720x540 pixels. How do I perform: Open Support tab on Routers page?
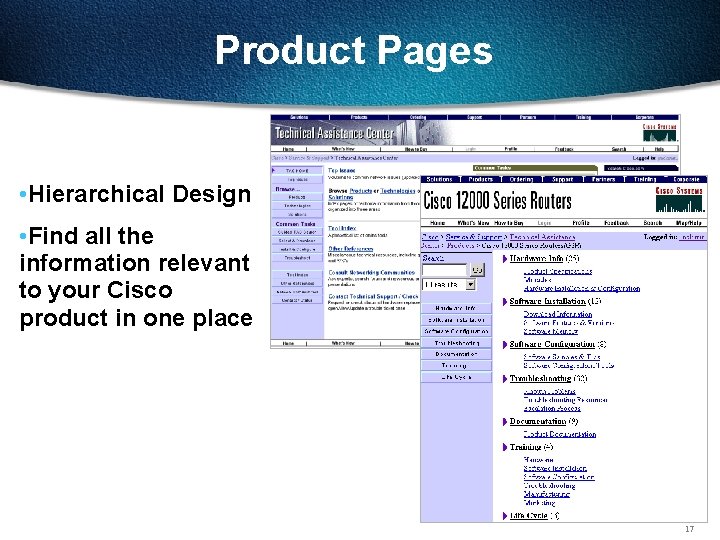coord(562,179)
